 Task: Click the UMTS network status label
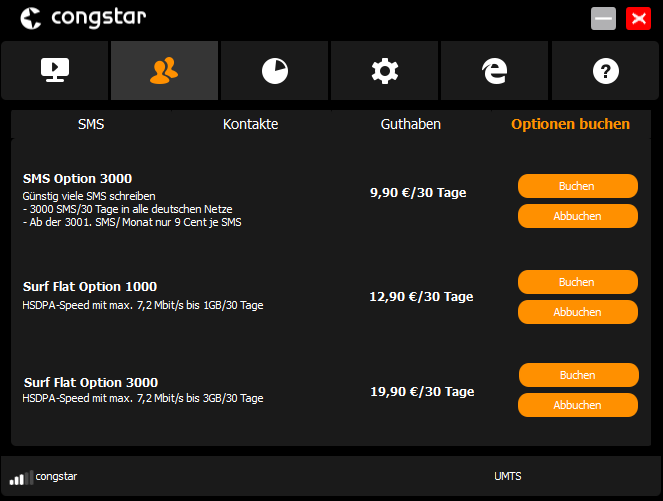(x=507, y=477)
